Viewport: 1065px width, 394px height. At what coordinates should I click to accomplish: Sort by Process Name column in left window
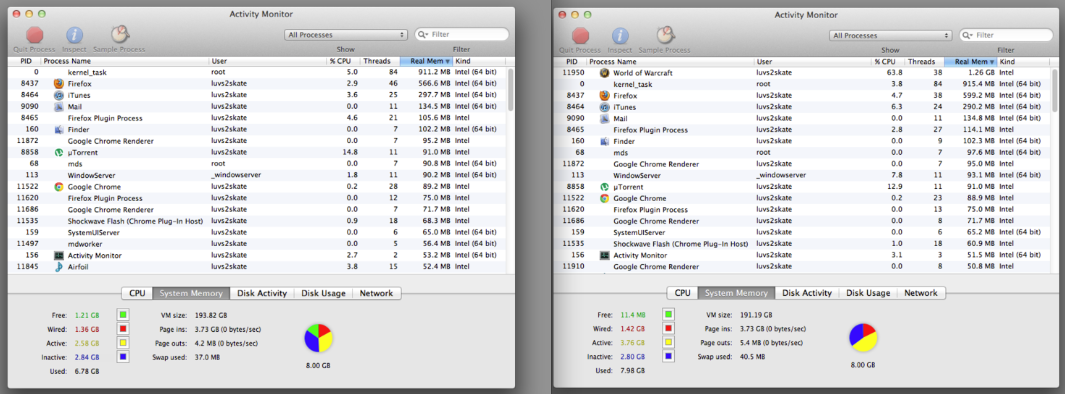point(125,61)
